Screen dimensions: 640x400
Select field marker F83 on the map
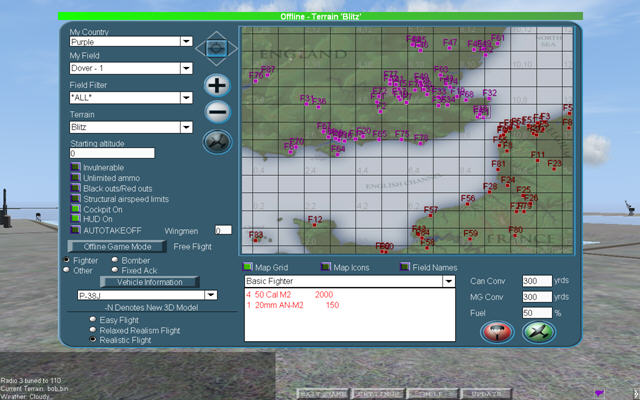pyautogui.click(x=255, y=240)
